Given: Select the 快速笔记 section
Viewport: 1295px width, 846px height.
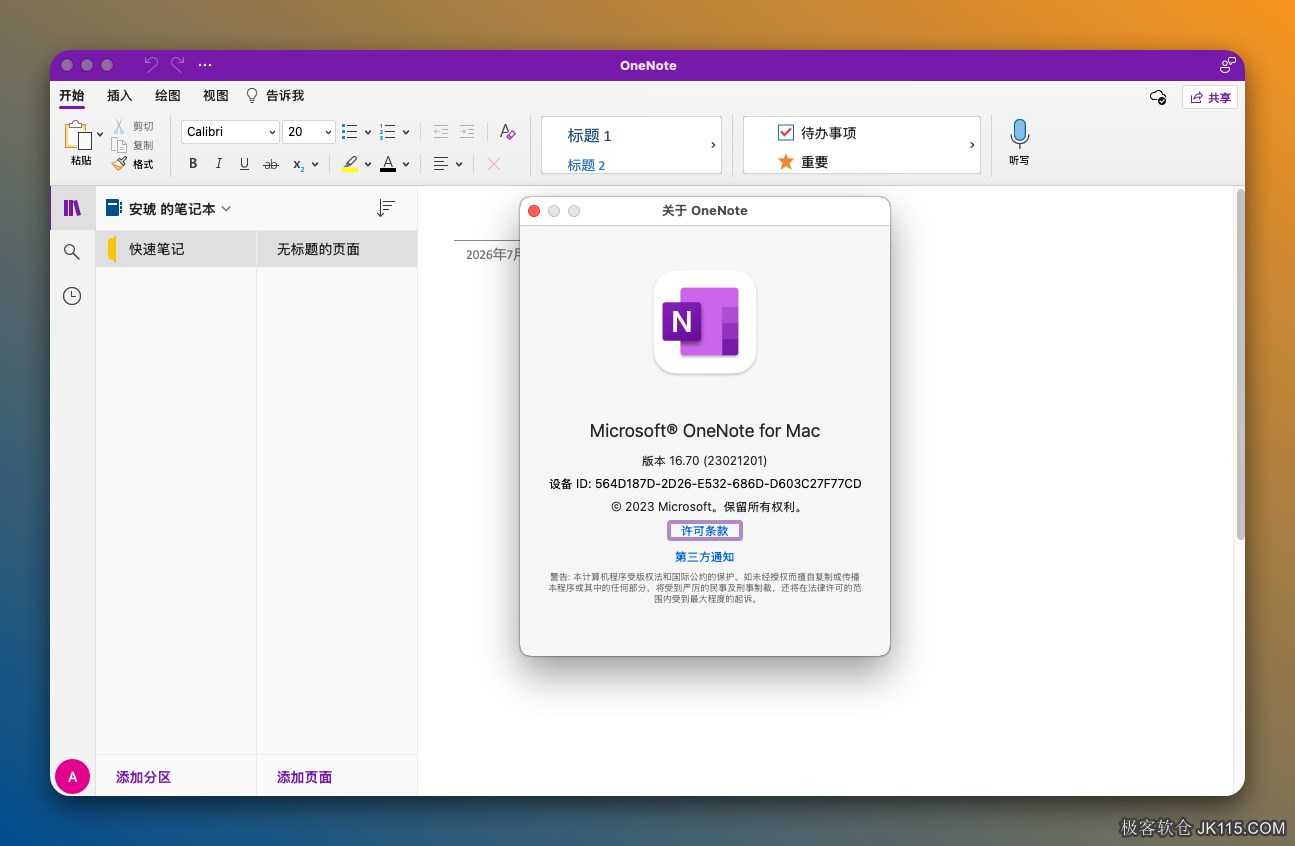Looking at the screenshot, I should [176, 249].
